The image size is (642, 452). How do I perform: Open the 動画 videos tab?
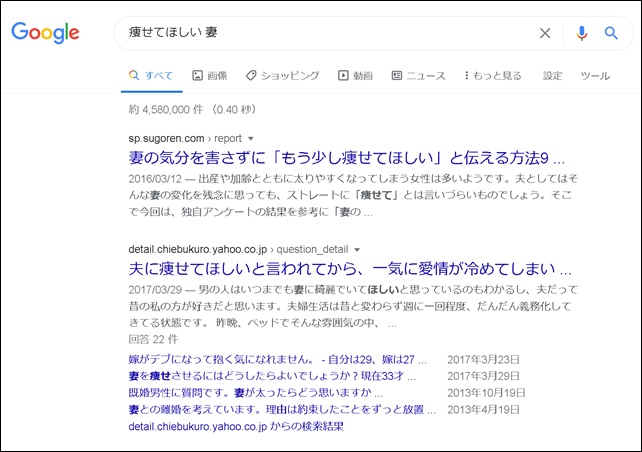click(355, 75)
